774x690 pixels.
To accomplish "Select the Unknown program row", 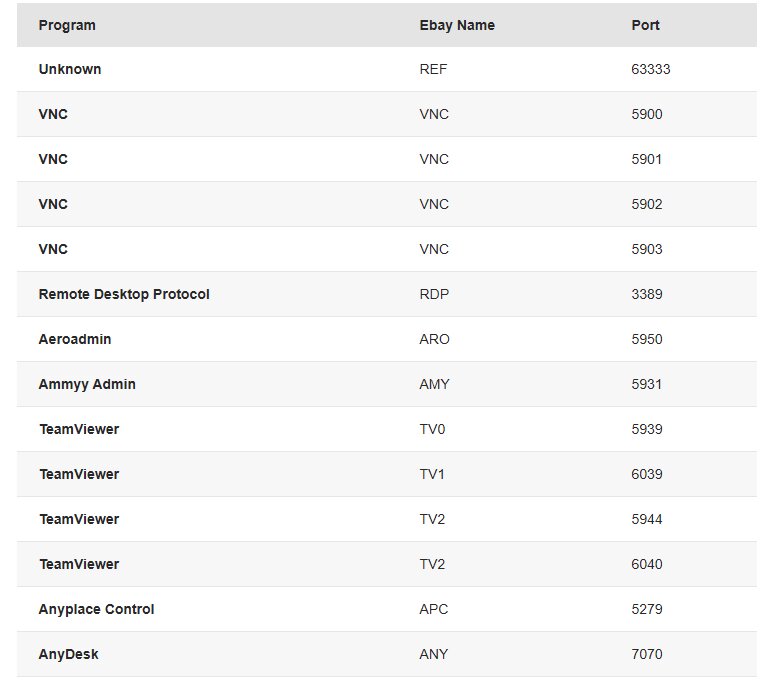I will [387, 69].
